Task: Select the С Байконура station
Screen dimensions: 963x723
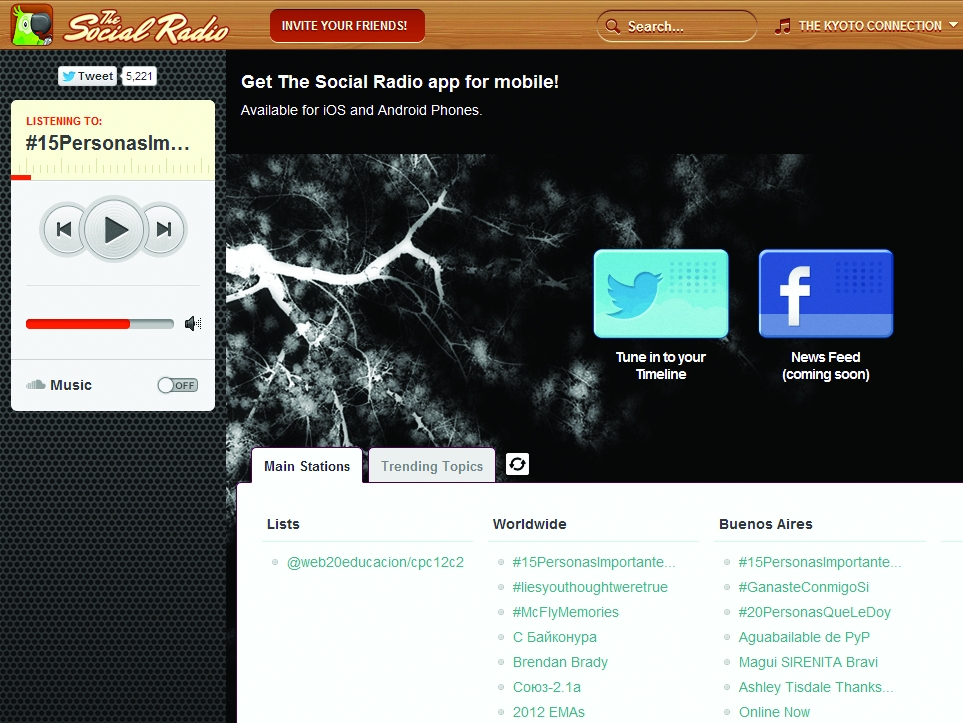Action: (x=554, y=637)
